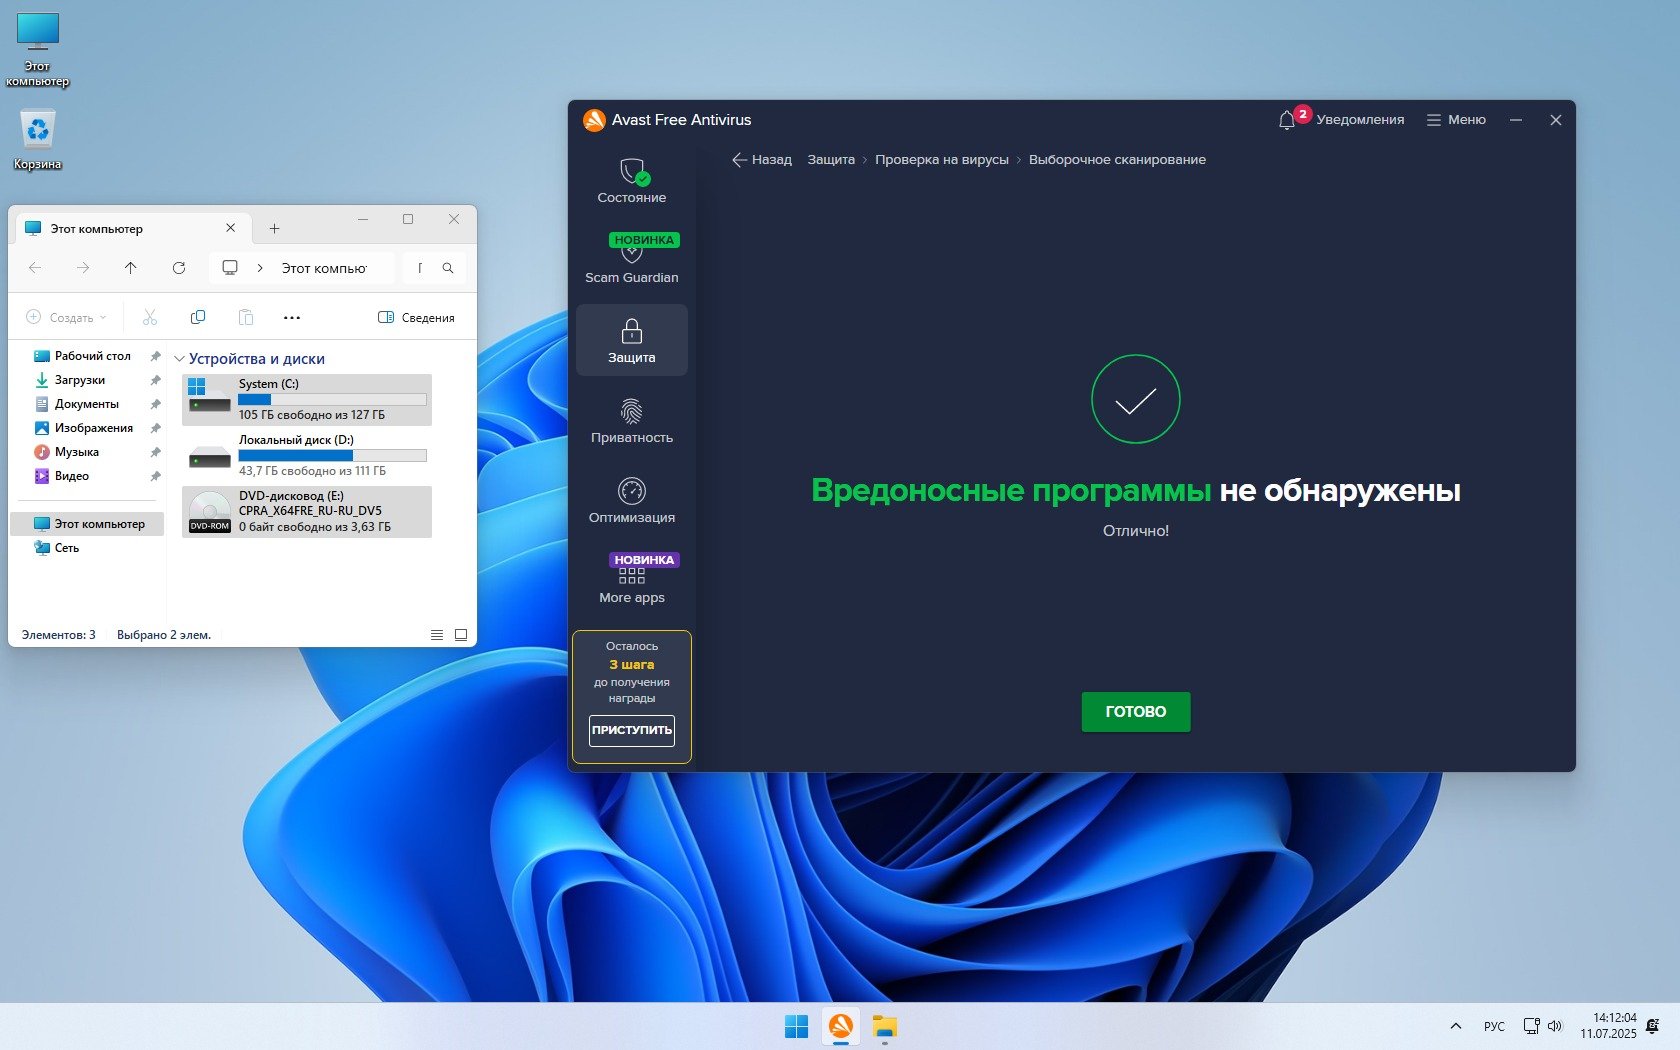Open the taskbar clock and date
Viewport: 1680px width, 1050px height.
point(1608,1026)
